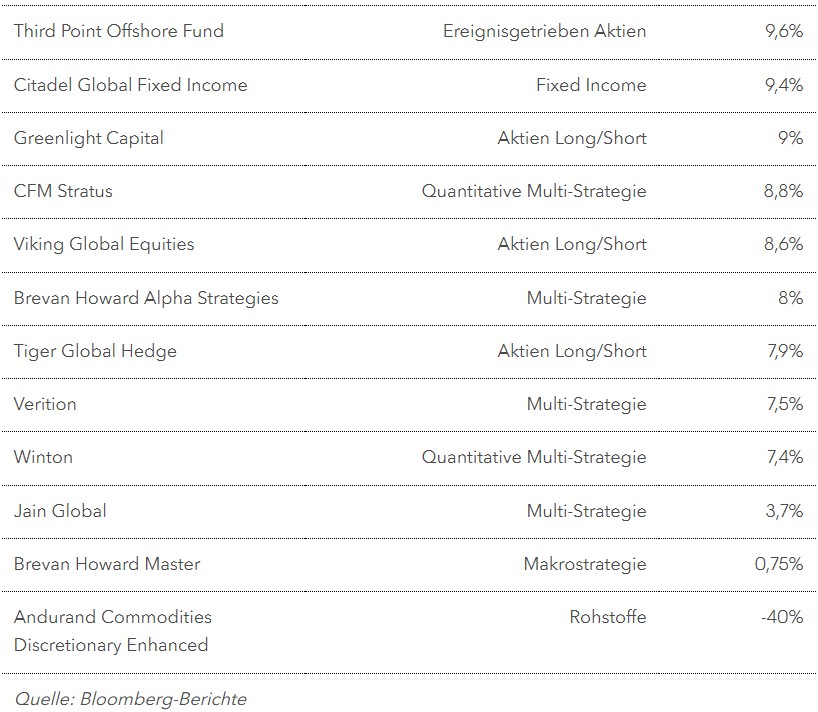818x712 pixels.
Task: Click the Third Point Offshore Fund name
Action: pos(119,31)
